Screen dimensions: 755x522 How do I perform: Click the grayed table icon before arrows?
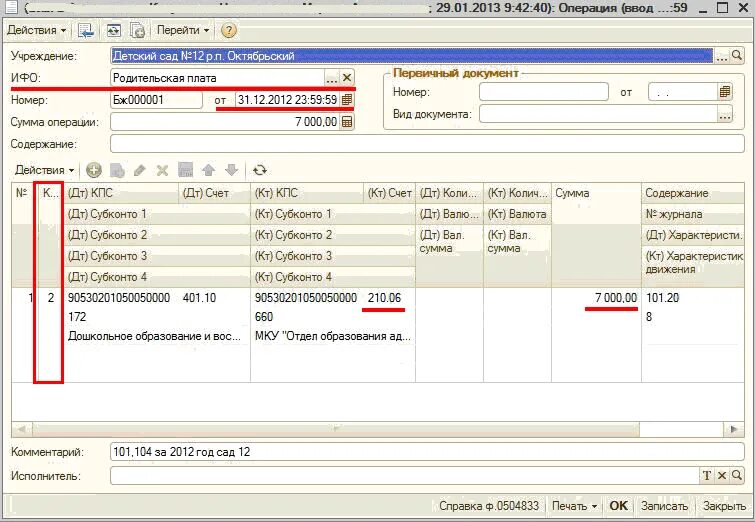click(185, 170)
